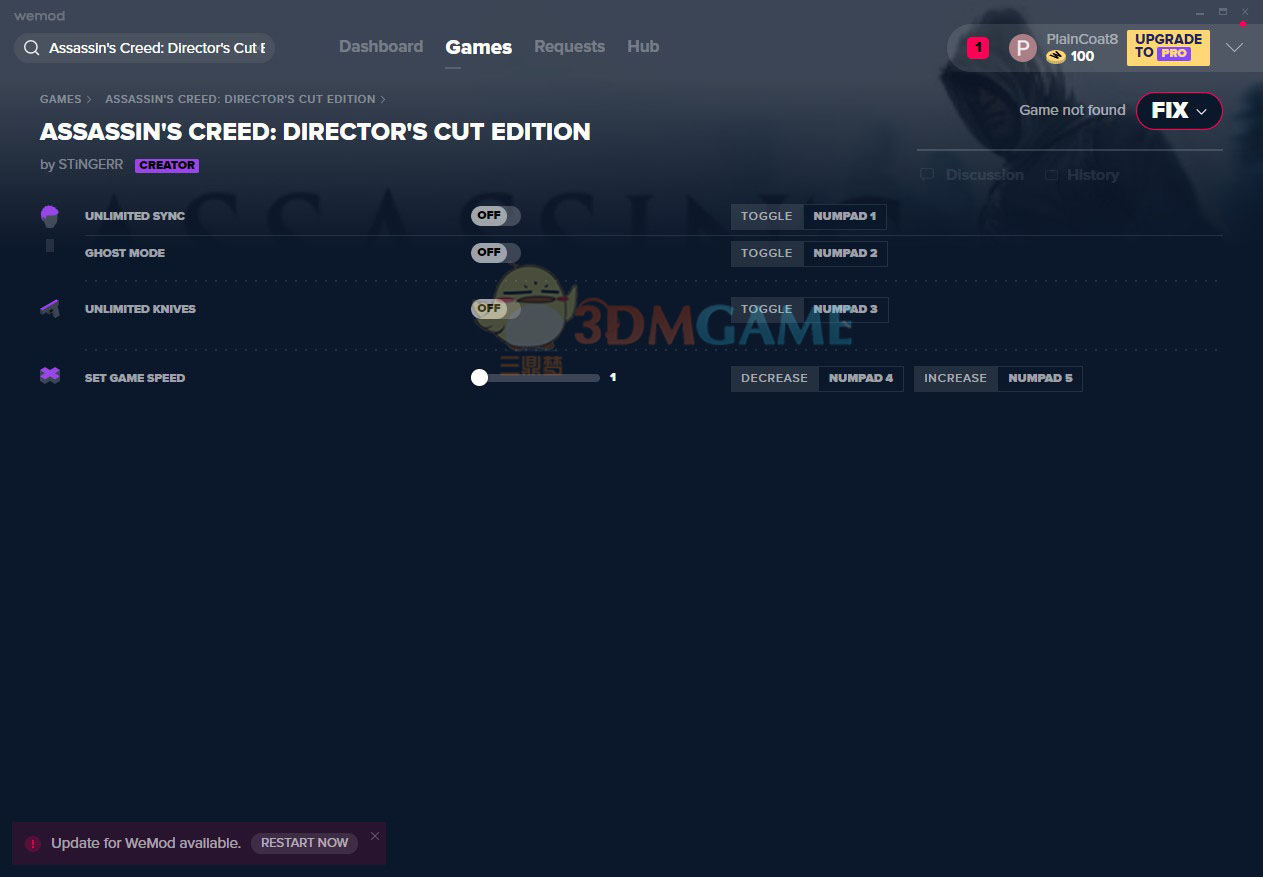1263x877 pixels.
Task: Click Decrease game speed button
Action: pyautogui.click(x=774, y=378)
